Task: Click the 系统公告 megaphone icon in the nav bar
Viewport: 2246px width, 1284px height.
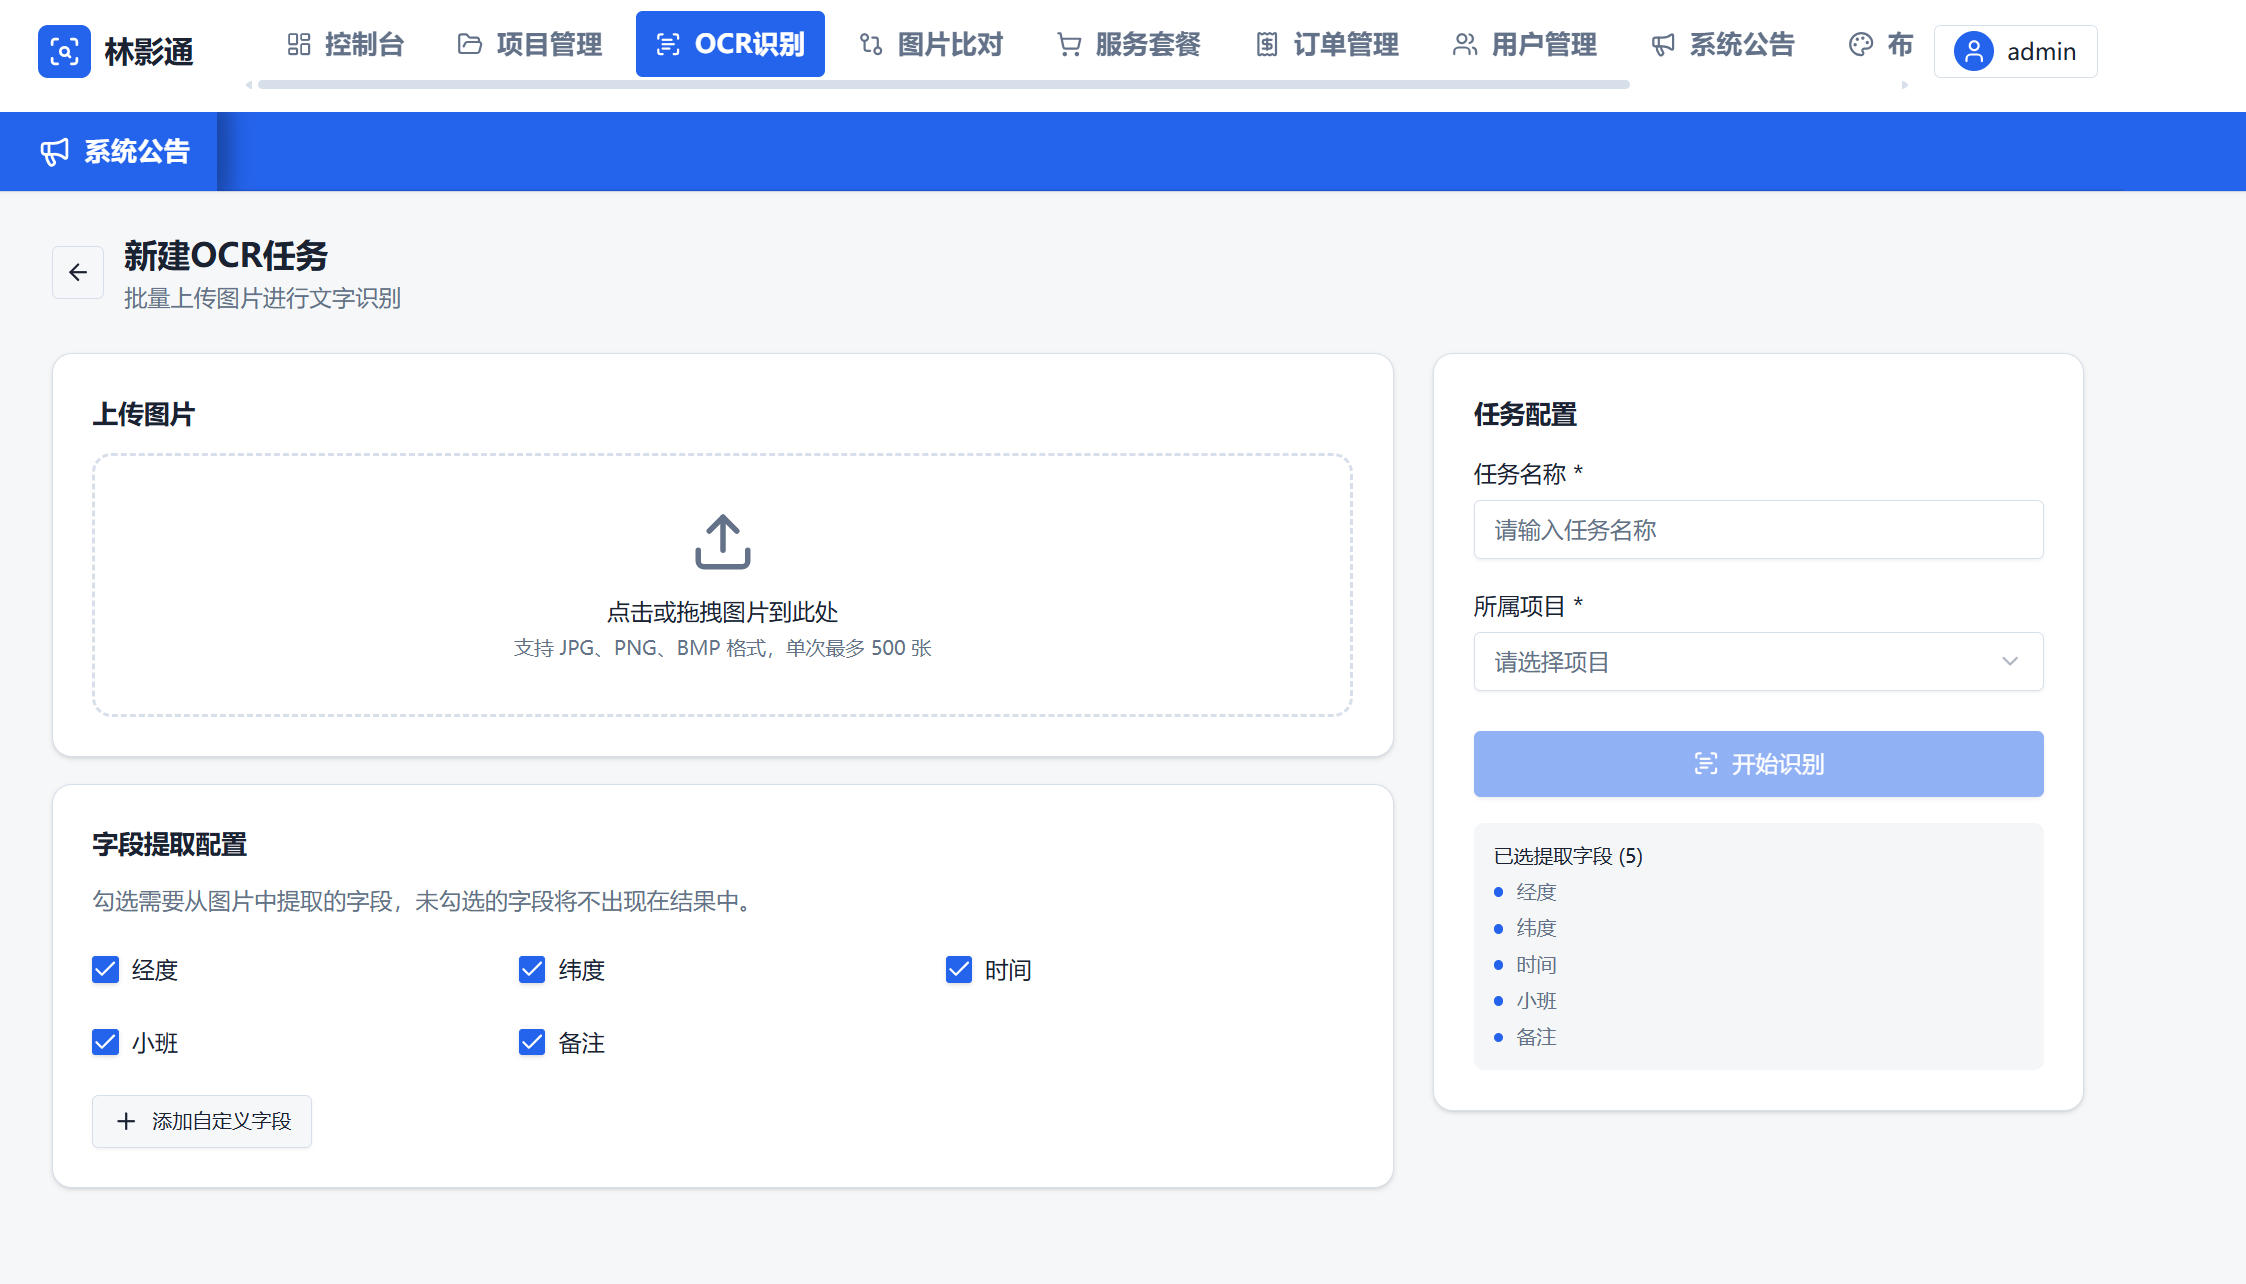Action: click(1663, 44)
